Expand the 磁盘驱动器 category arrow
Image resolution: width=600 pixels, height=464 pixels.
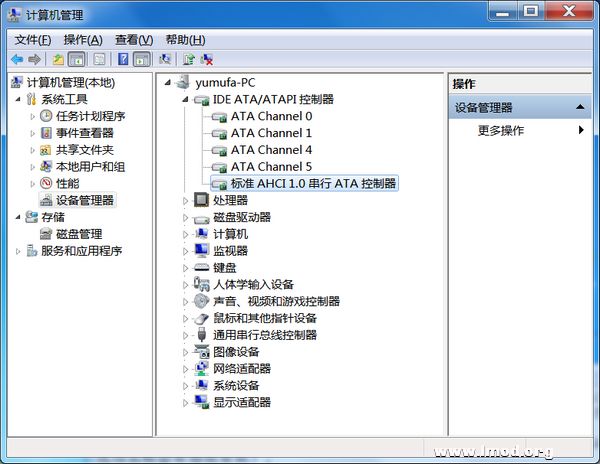(x=185, y=217)
